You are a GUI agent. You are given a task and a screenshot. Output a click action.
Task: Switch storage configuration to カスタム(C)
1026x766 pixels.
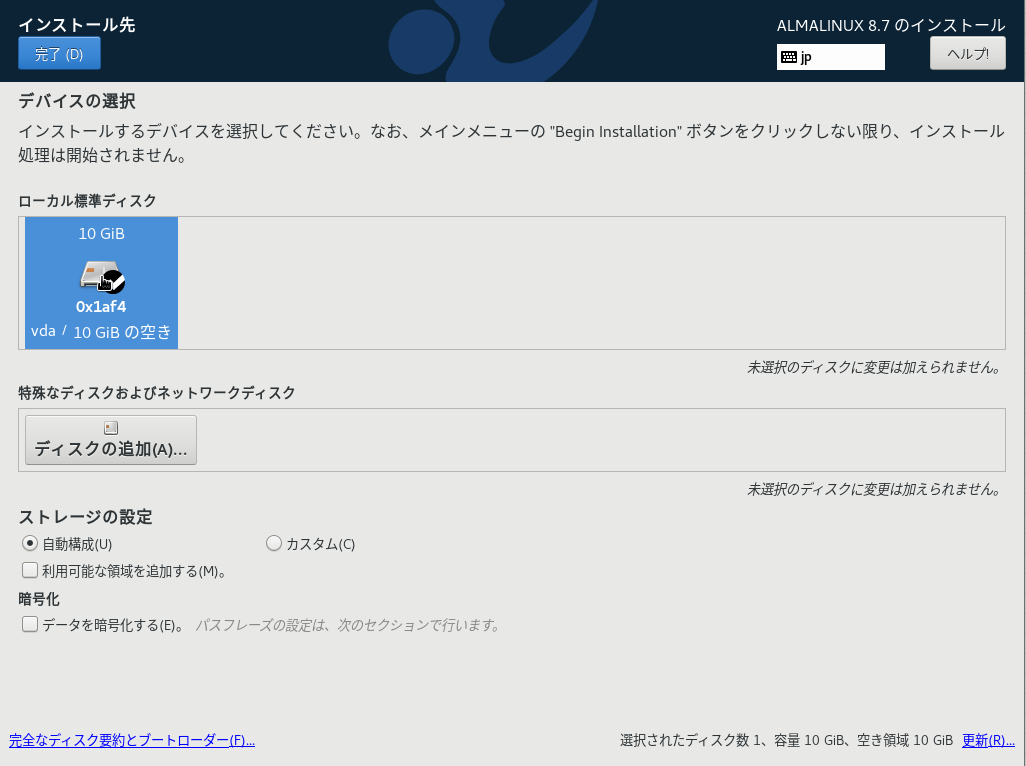click(274, 543)
